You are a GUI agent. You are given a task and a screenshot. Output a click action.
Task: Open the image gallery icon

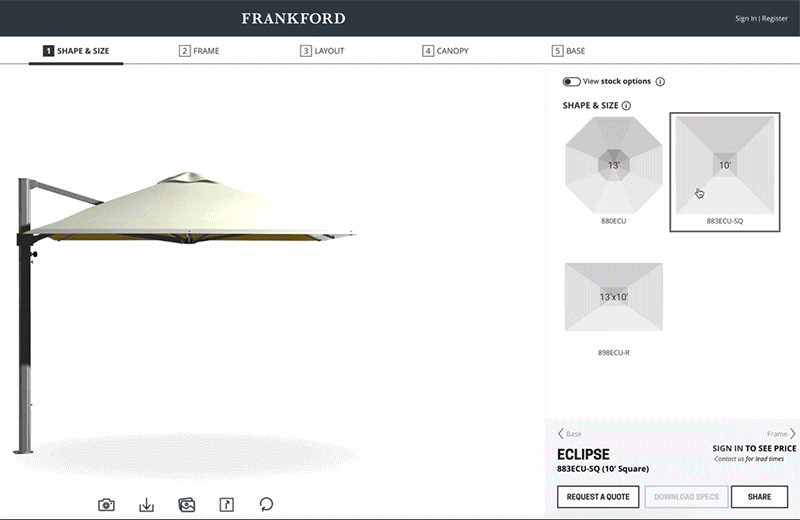click(x=187, y=505)
